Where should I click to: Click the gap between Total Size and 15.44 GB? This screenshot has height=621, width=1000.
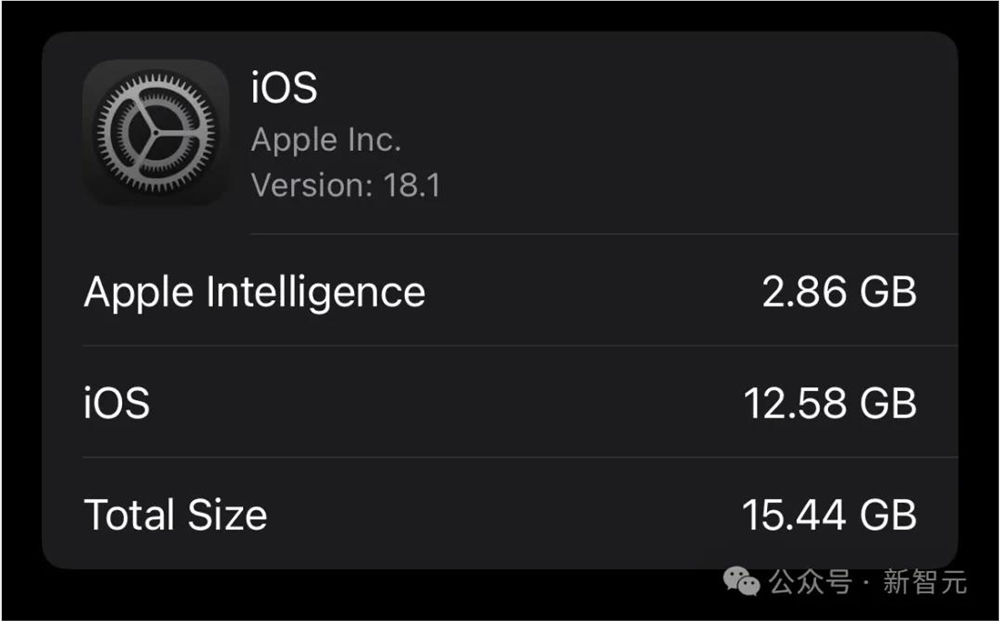tap(504, 515)
